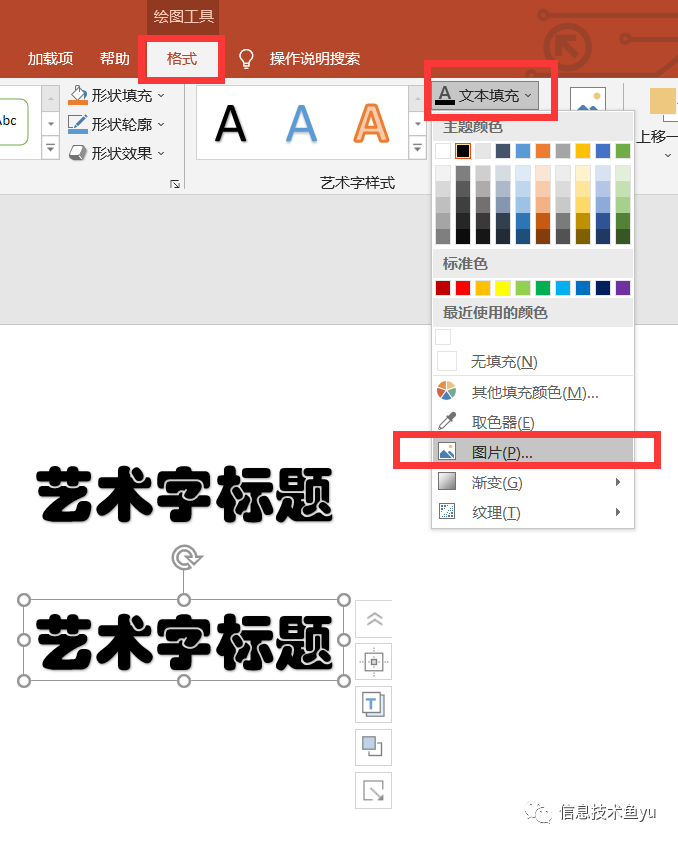Open the 形状轮廓 dropdown
This screenshot has height=843, width=678.
click(x=117, y=124)
